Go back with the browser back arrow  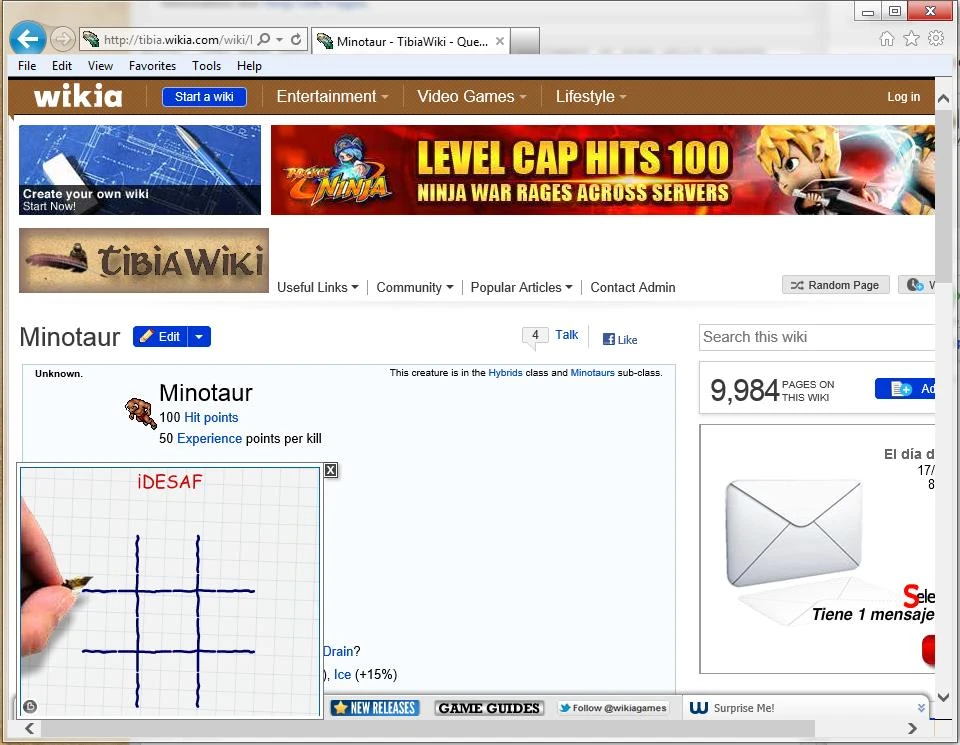tap(28, 39)
